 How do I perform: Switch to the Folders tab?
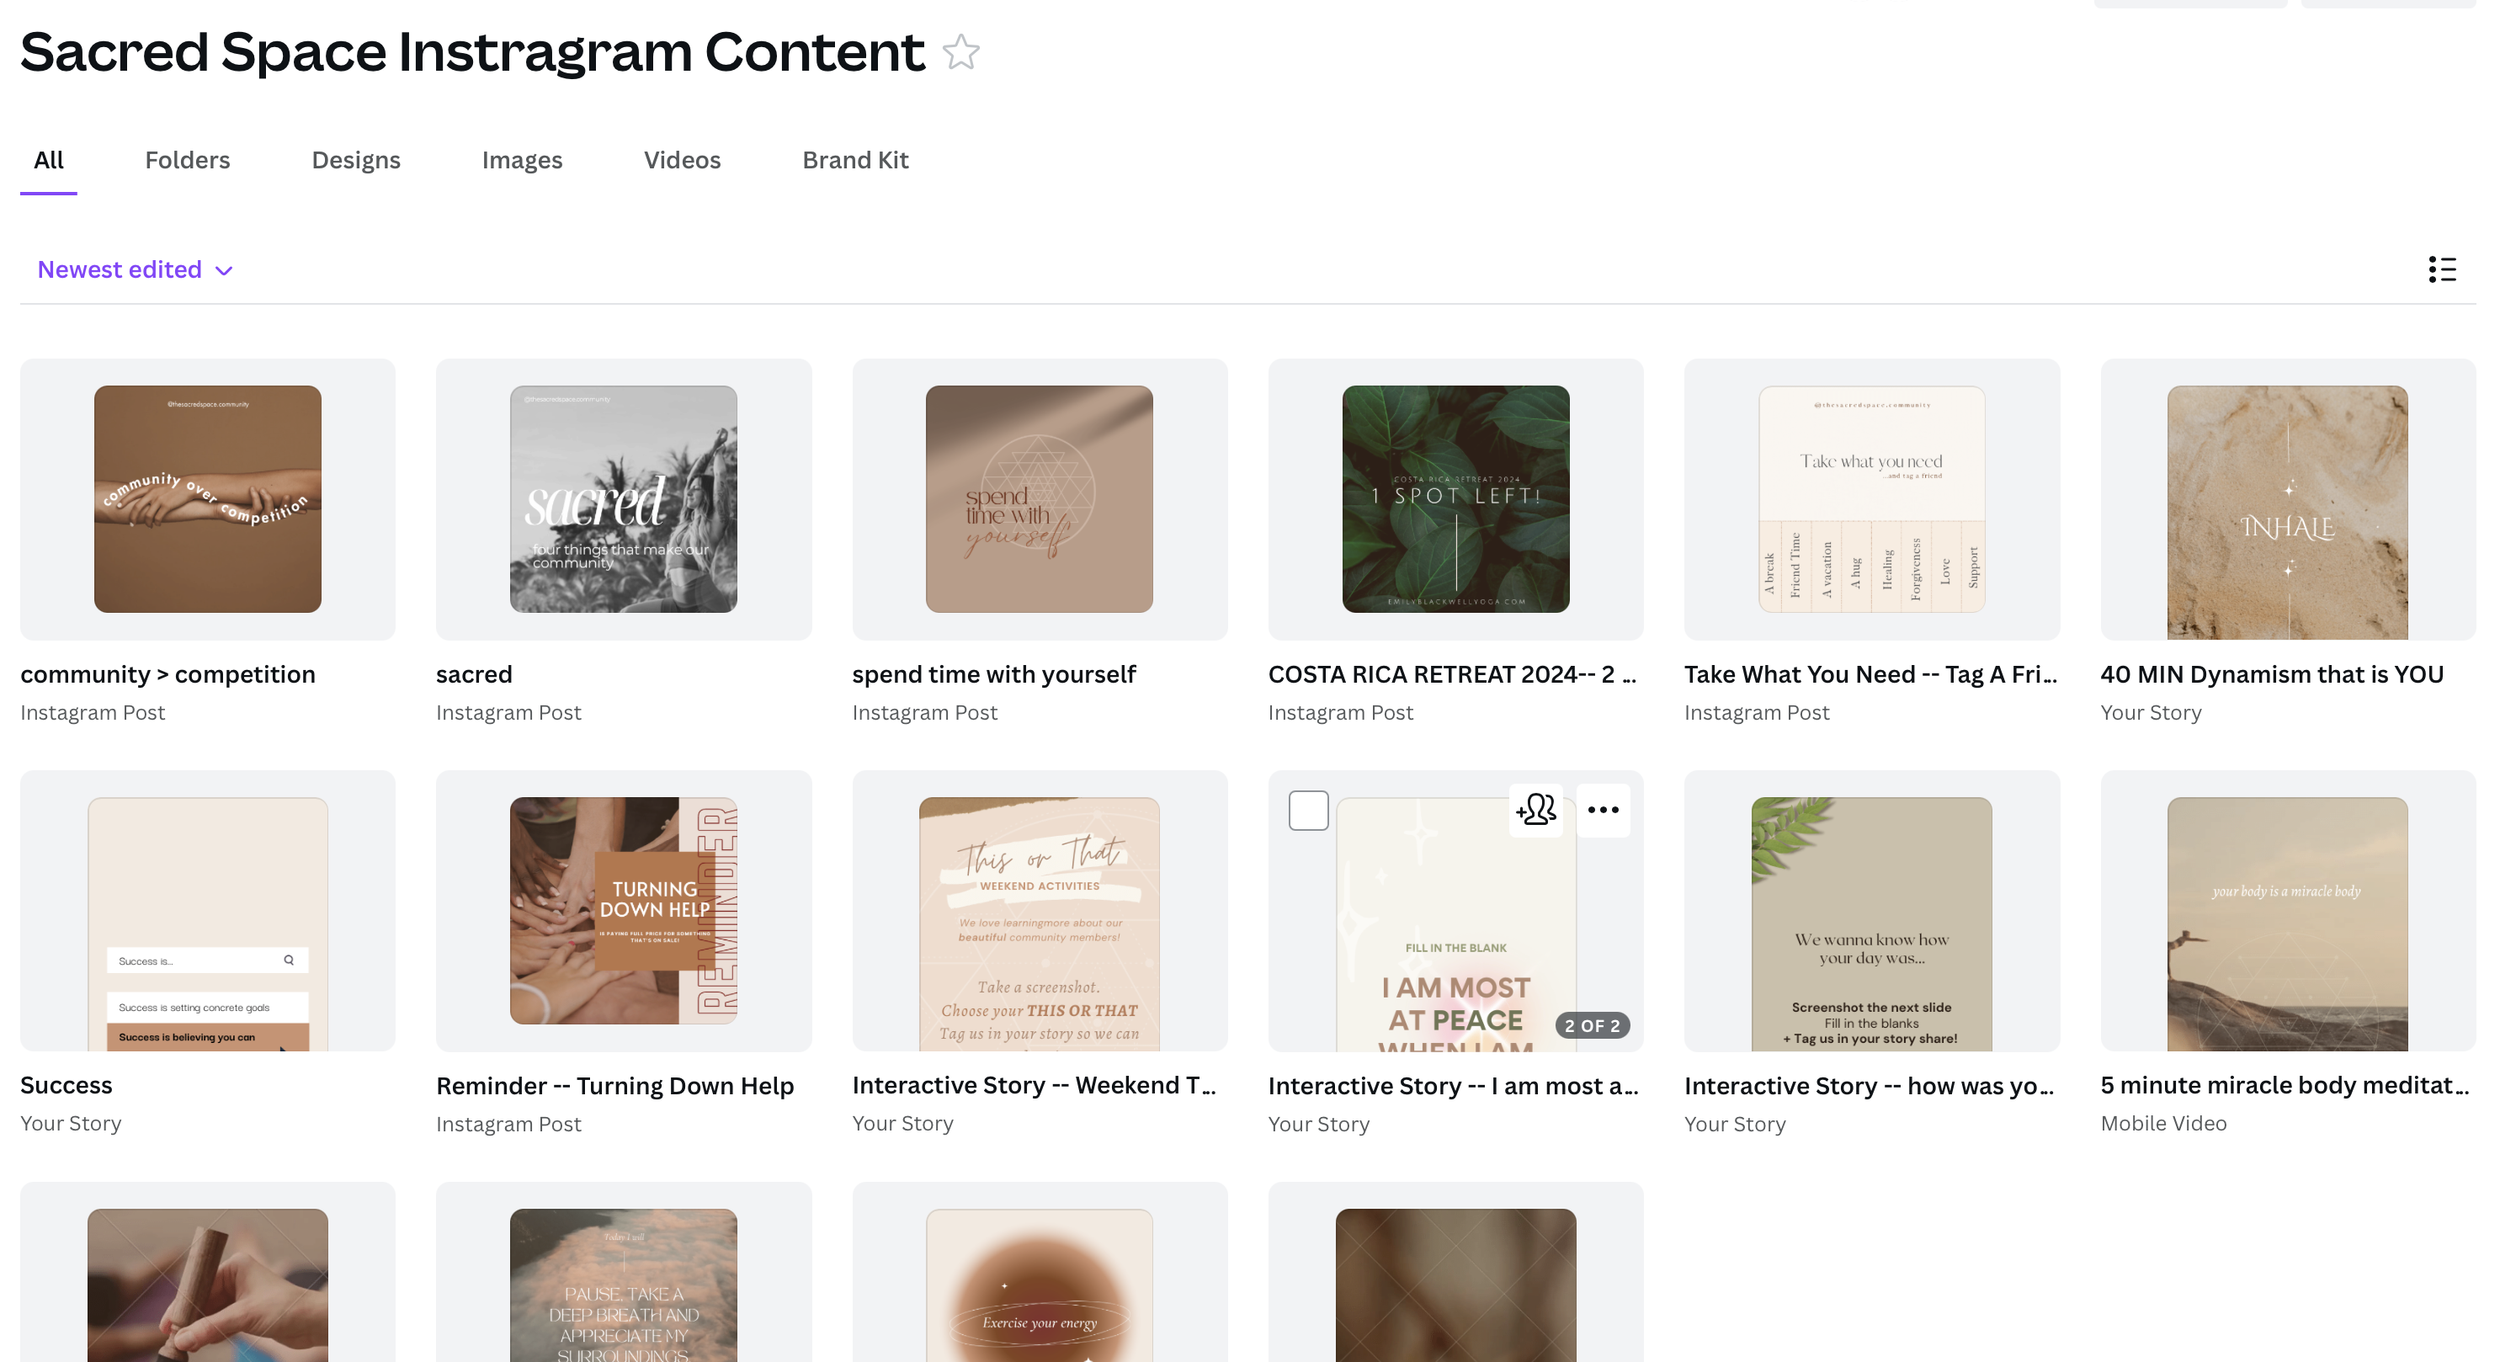click(x=187, y=160)
